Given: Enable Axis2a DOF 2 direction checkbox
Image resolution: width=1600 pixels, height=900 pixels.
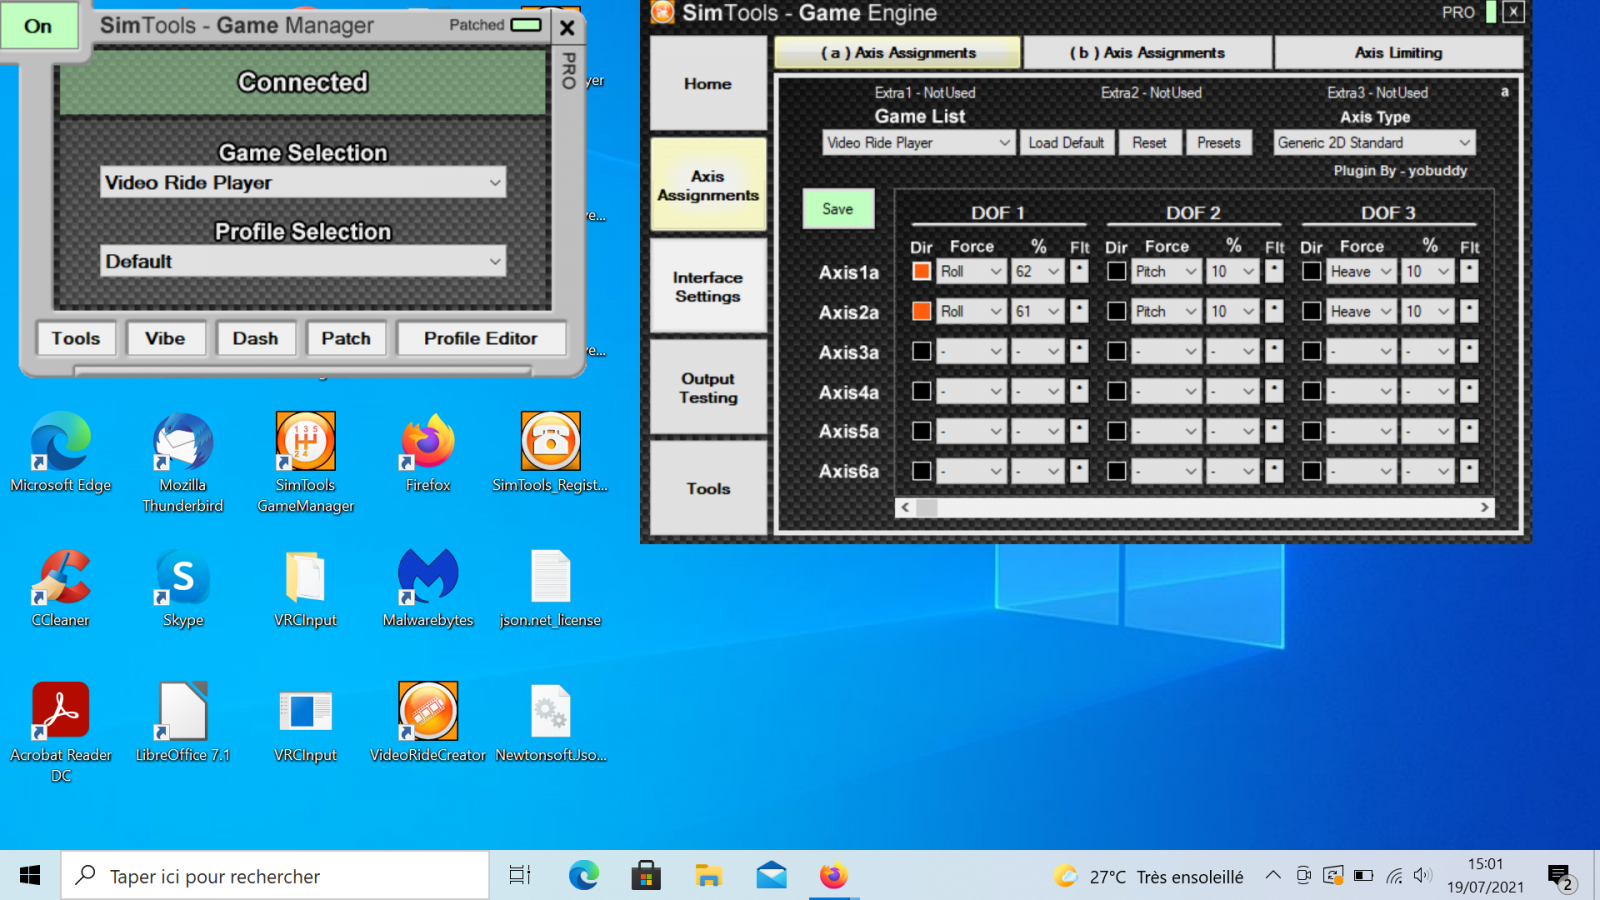Looking at the screenshot, I should (1117, 311).
